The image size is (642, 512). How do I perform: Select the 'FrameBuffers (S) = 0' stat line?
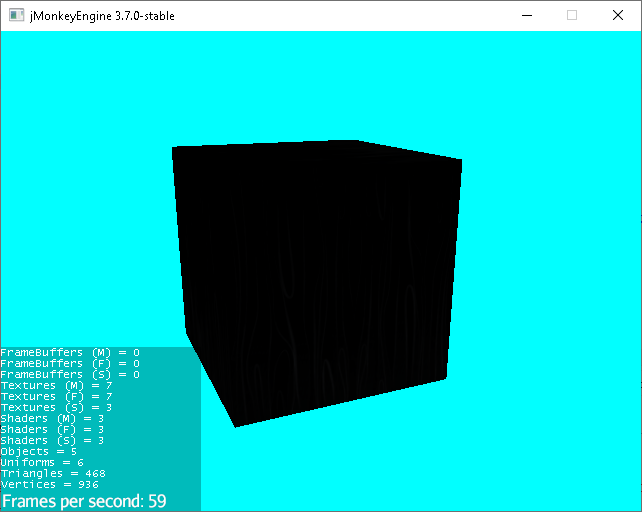(70, 375)
